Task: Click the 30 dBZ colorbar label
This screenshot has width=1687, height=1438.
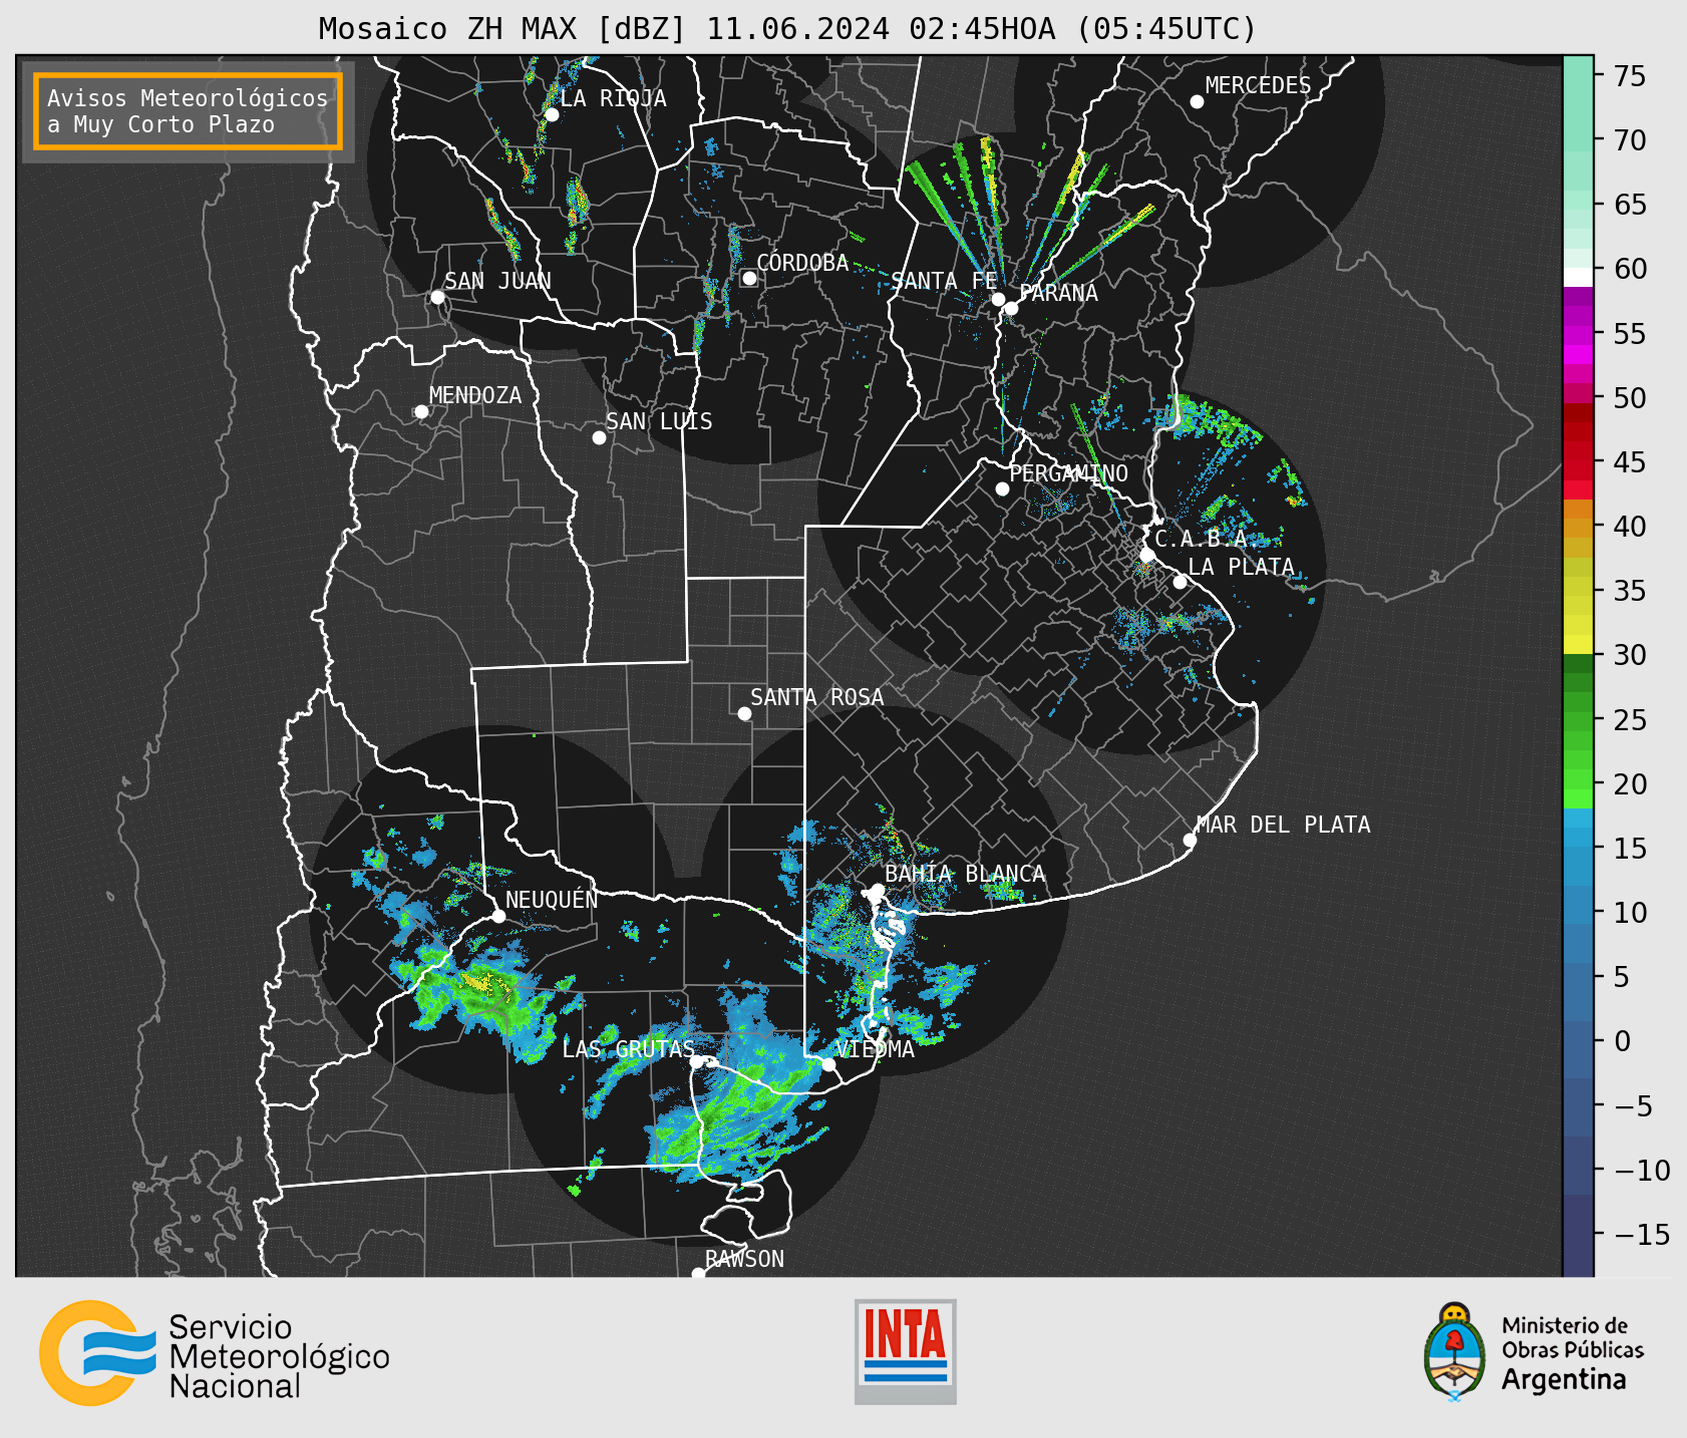Action: (1631, 655)
